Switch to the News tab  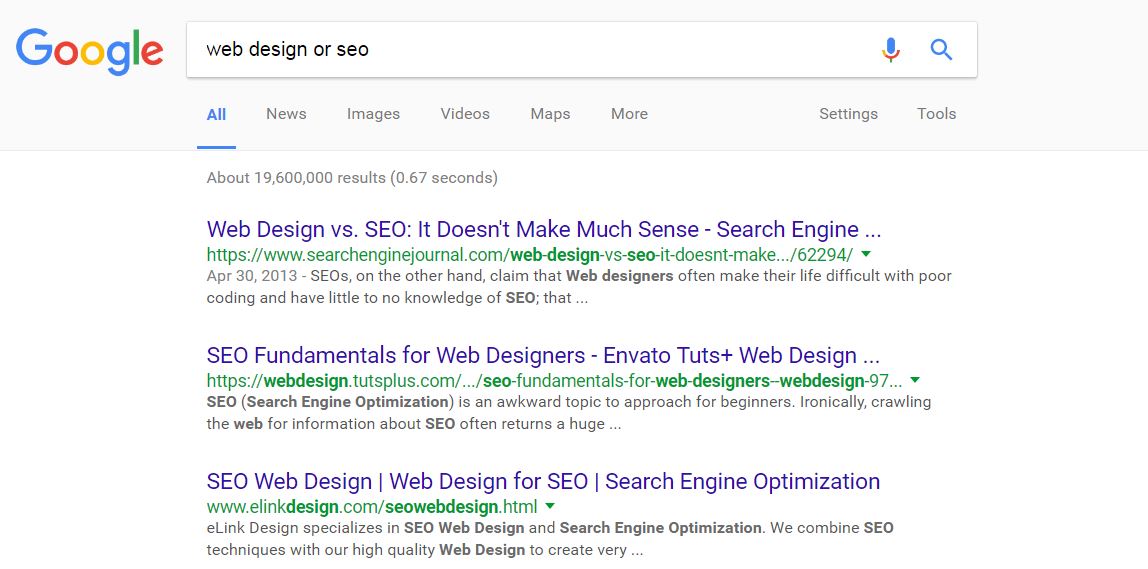click(x=286, y=114)
